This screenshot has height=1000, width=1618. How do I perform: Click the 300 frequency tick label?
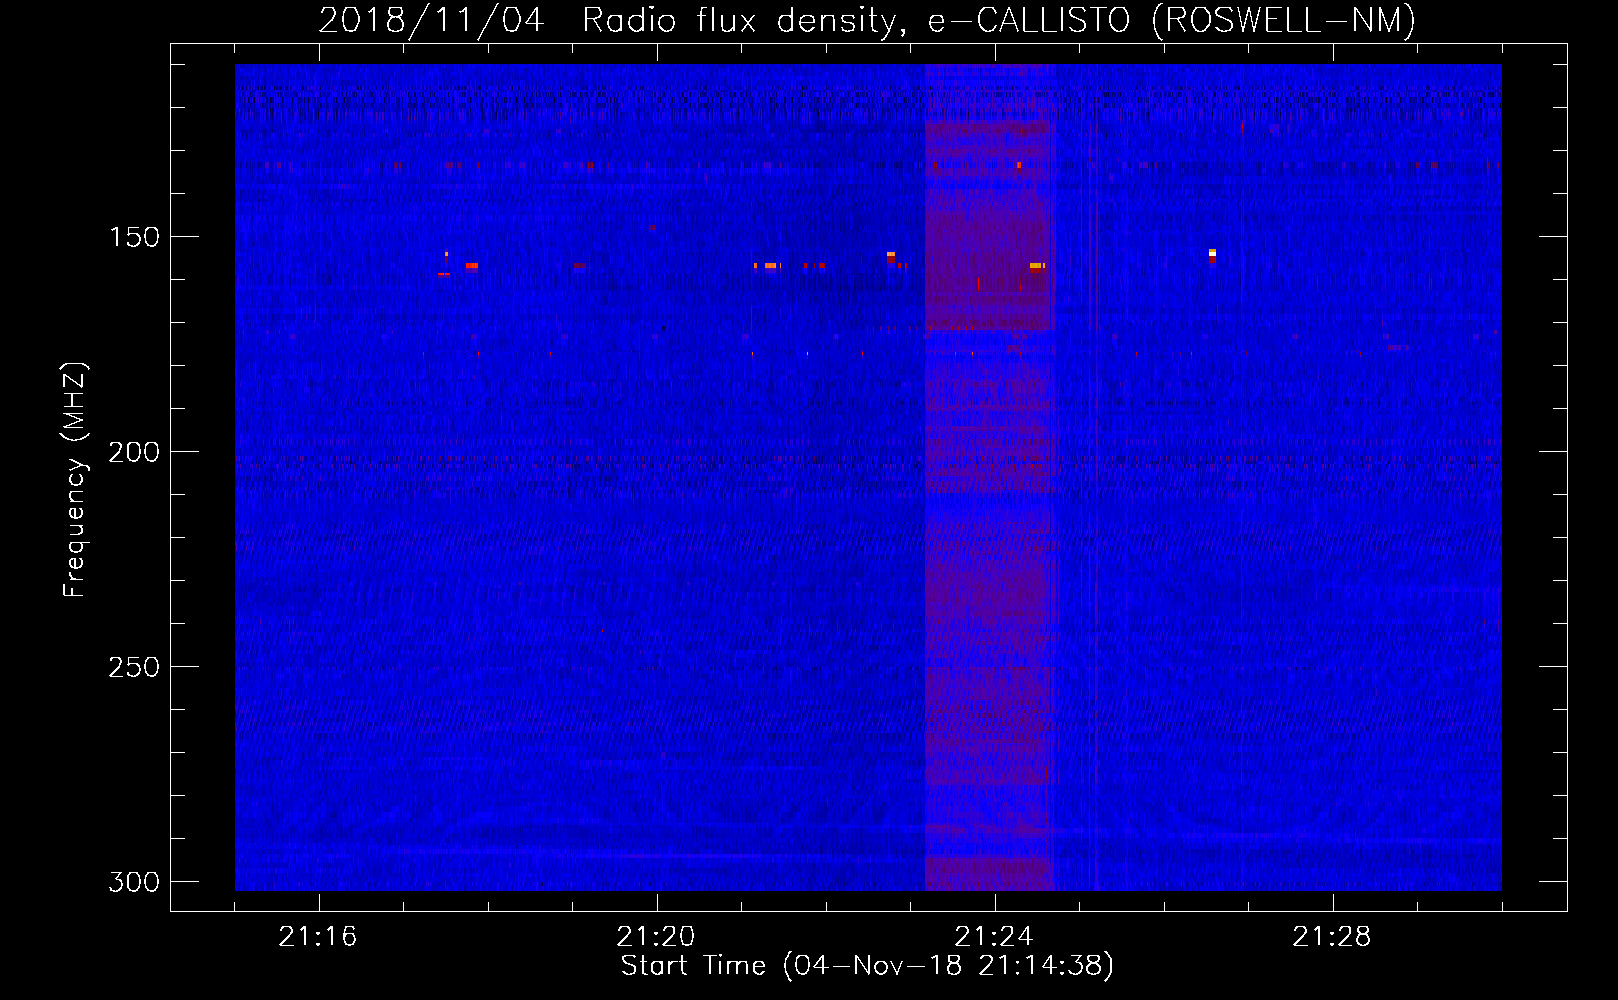click(134, 882)
